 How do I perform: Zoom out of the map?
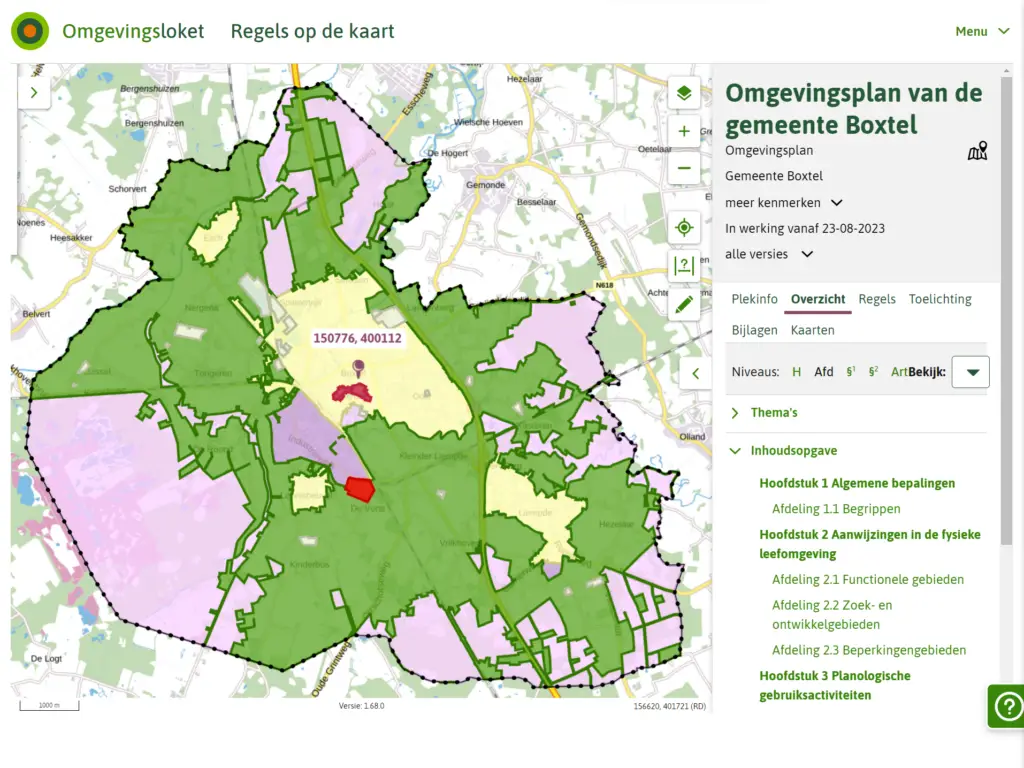coord(684,168)
